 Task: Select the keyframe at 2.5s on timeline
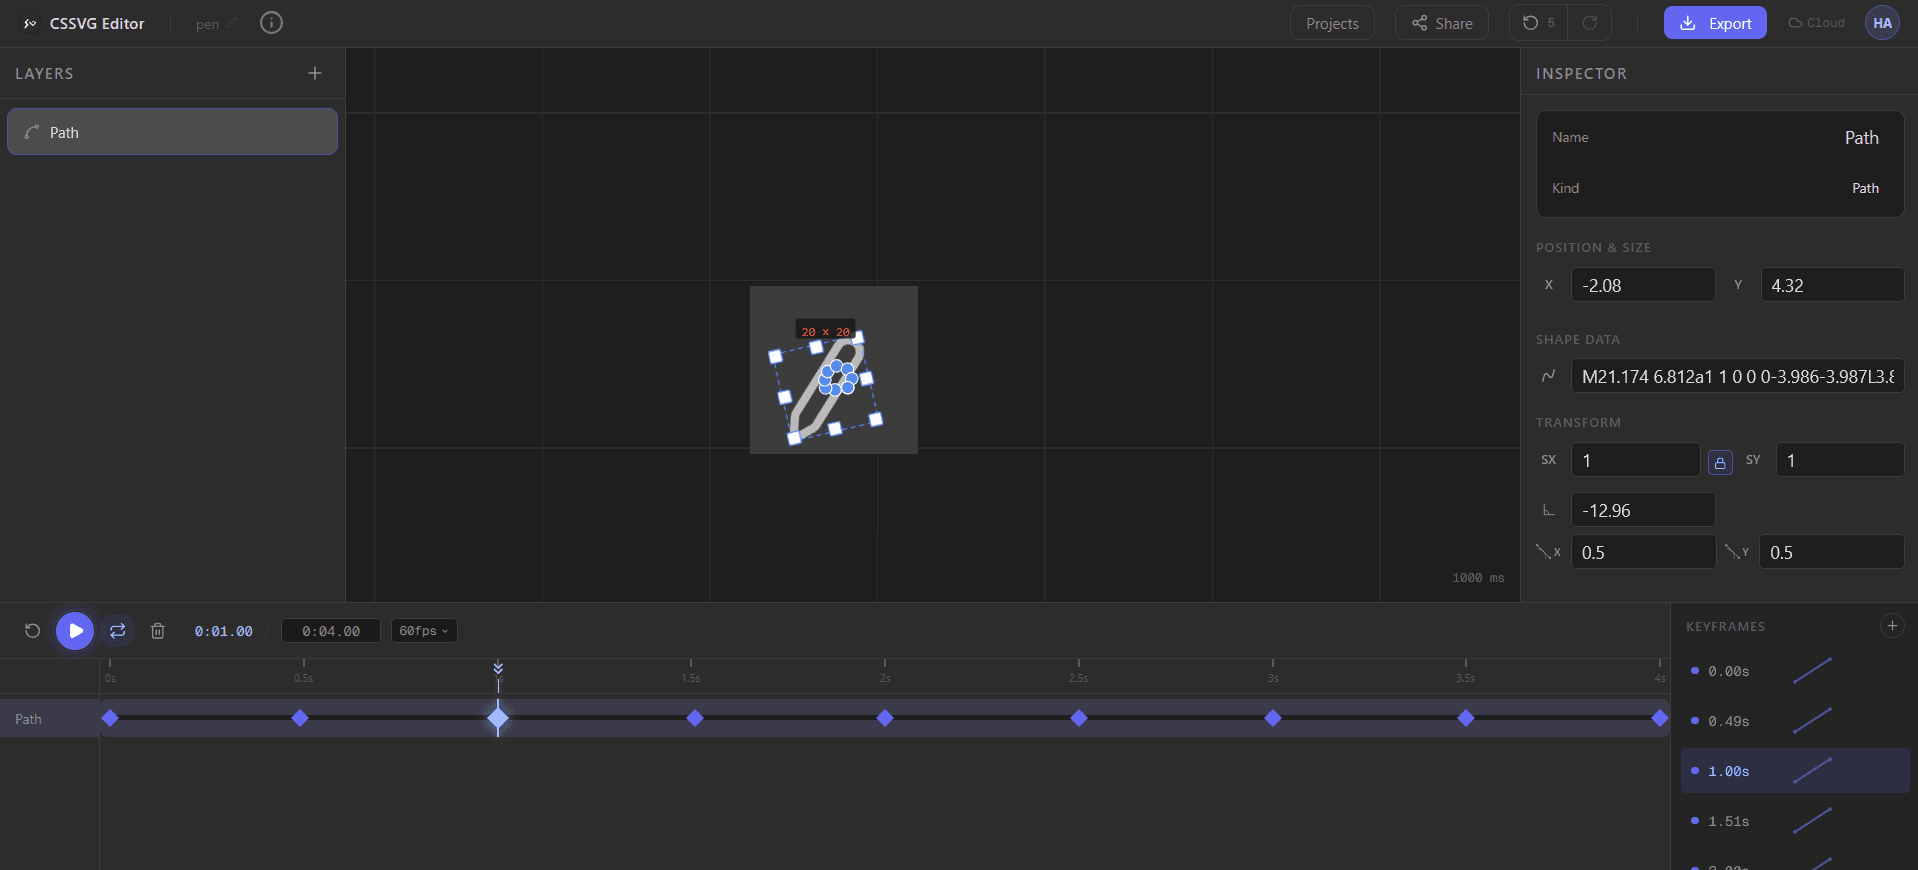[1079, 718]
